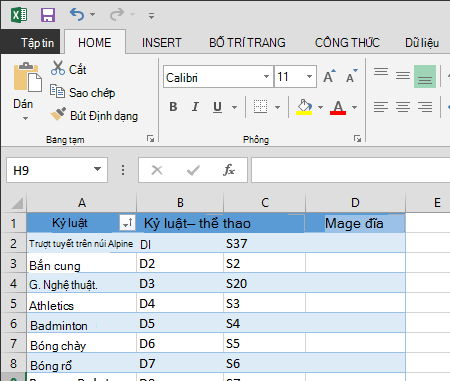Open the borders dropdown arrow
450x381 pixels.
tap(277, 107)
